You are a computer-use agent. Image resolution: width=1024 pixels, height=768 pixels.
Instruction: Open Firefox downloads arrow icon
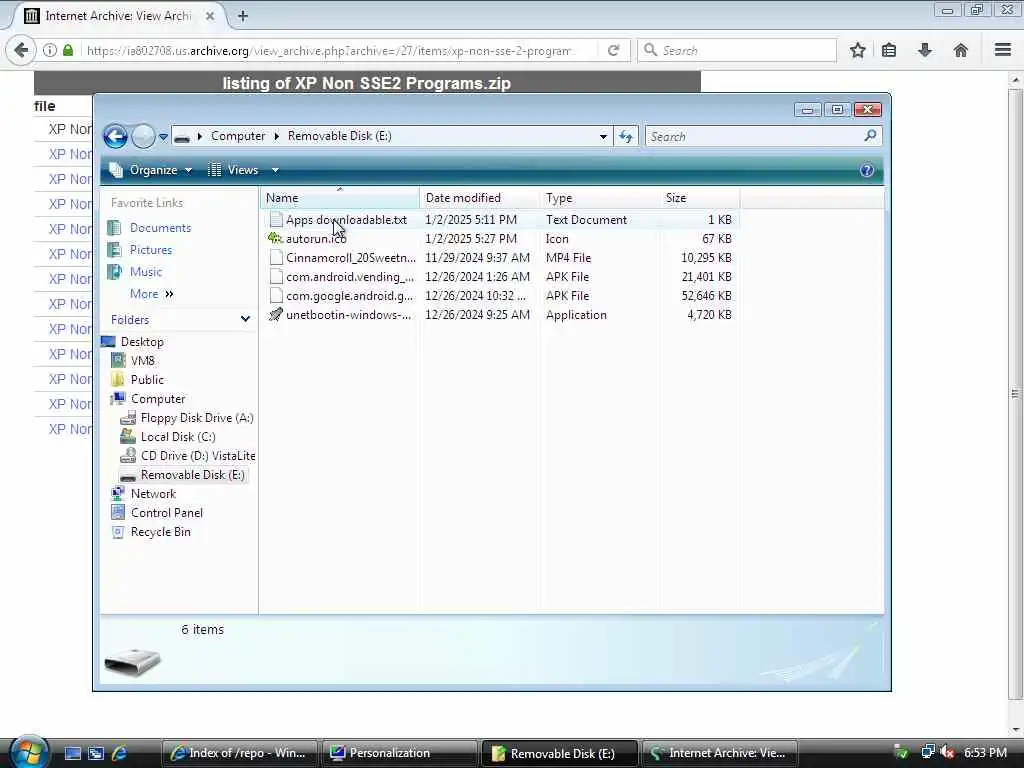point(925,50)
